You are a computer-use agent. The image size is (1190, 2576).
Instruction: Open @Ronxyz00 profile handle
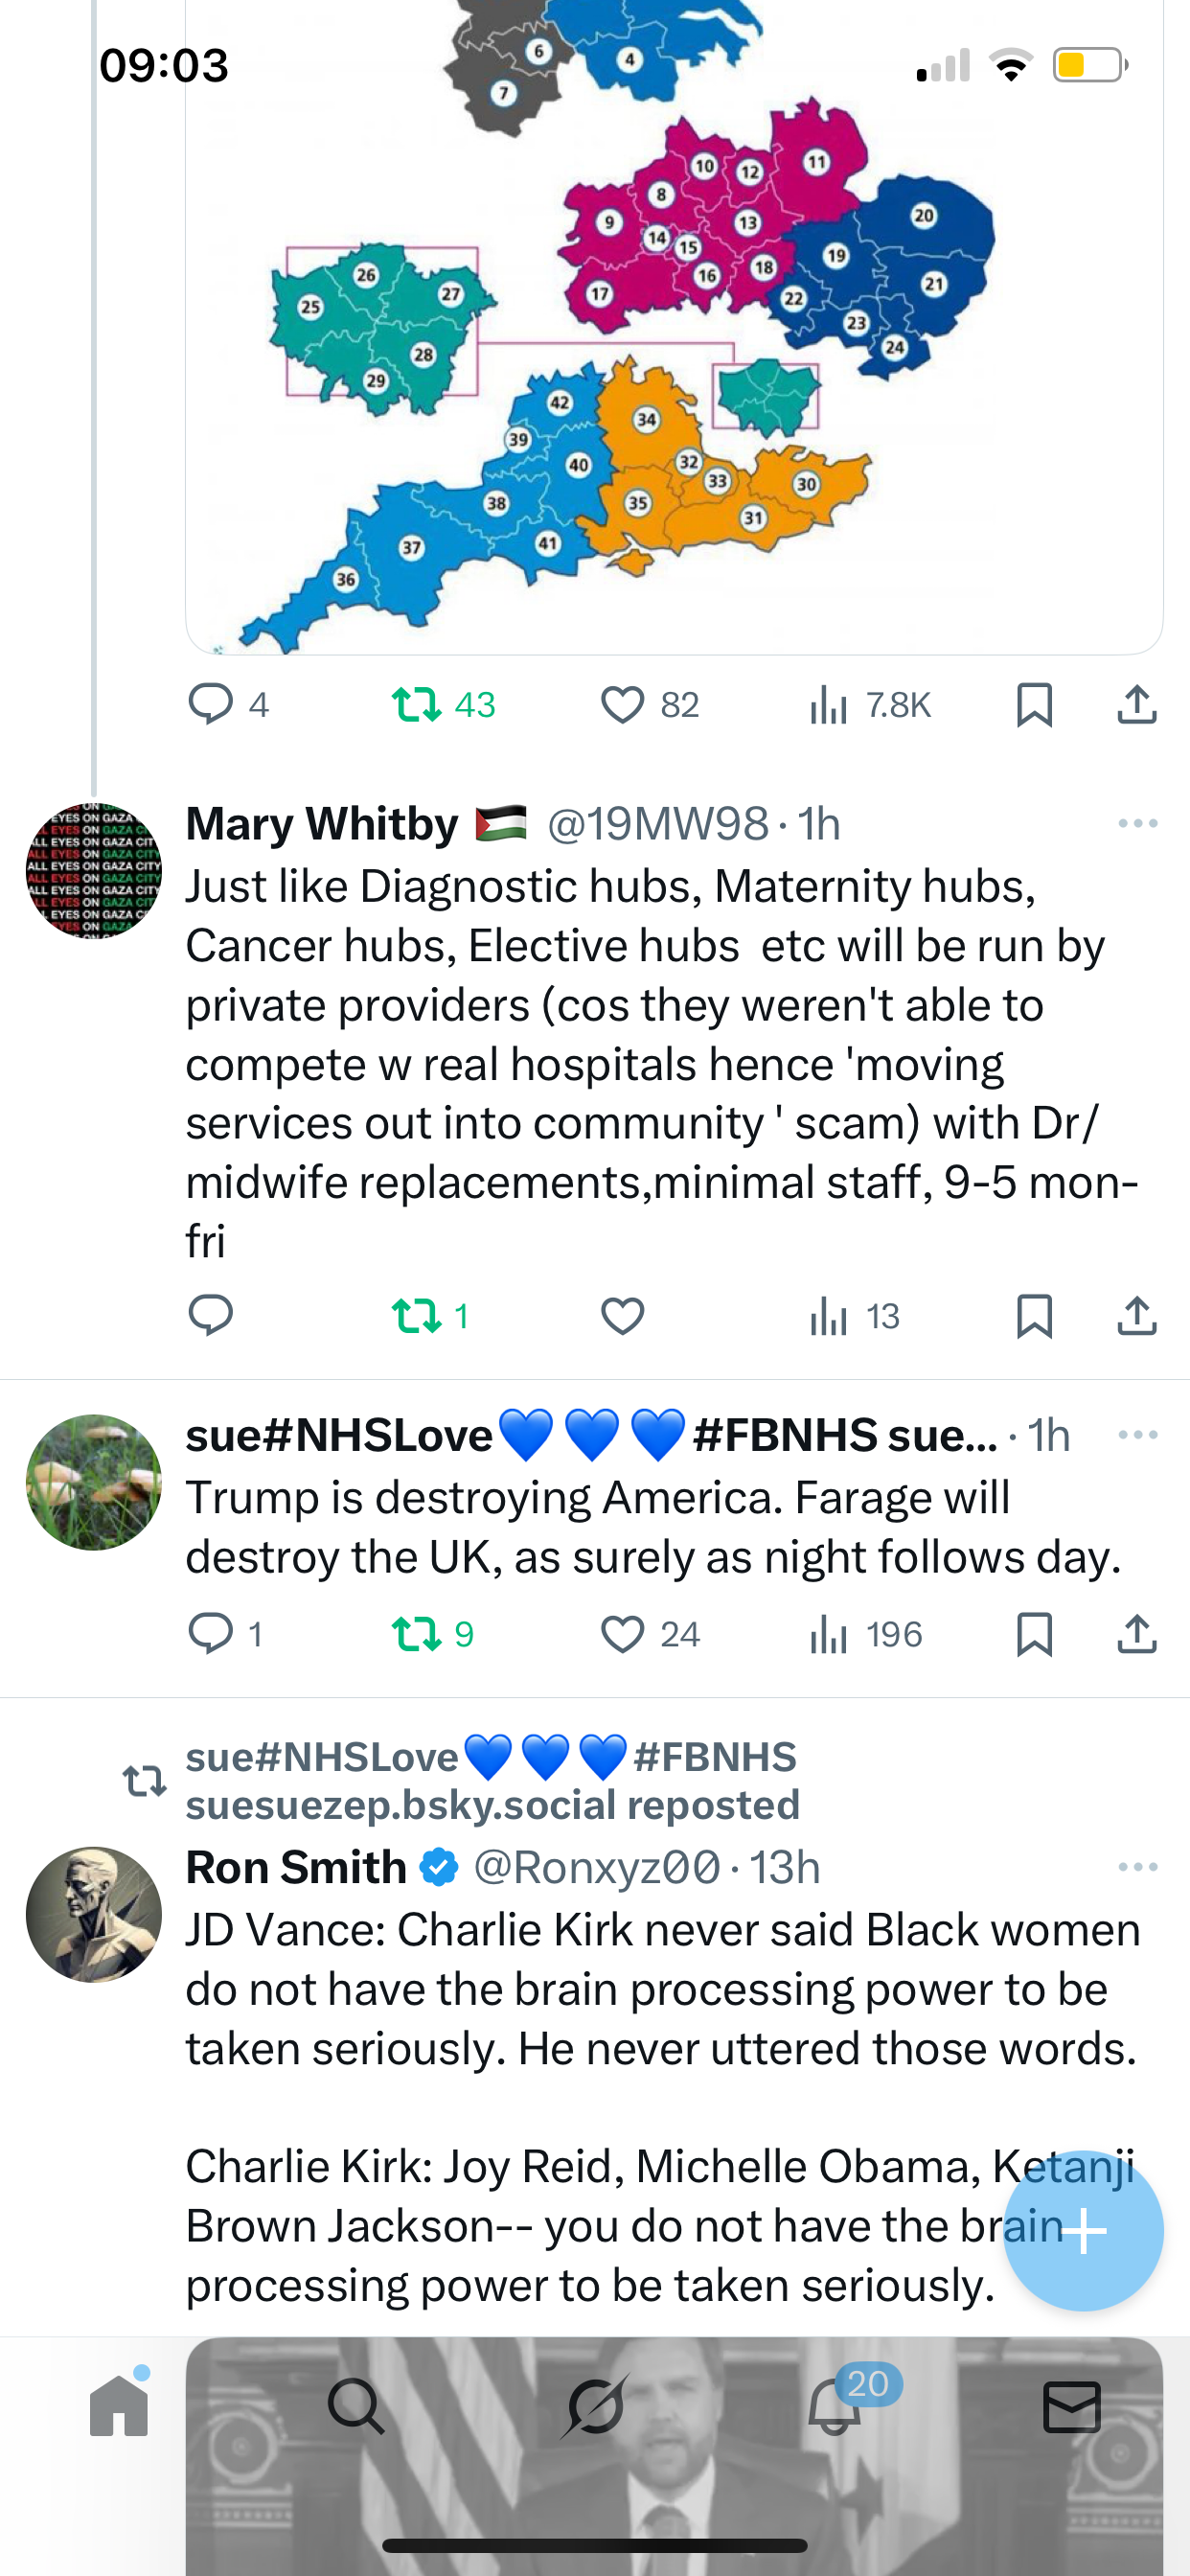pyautogui.click(x=596, y=1867)
